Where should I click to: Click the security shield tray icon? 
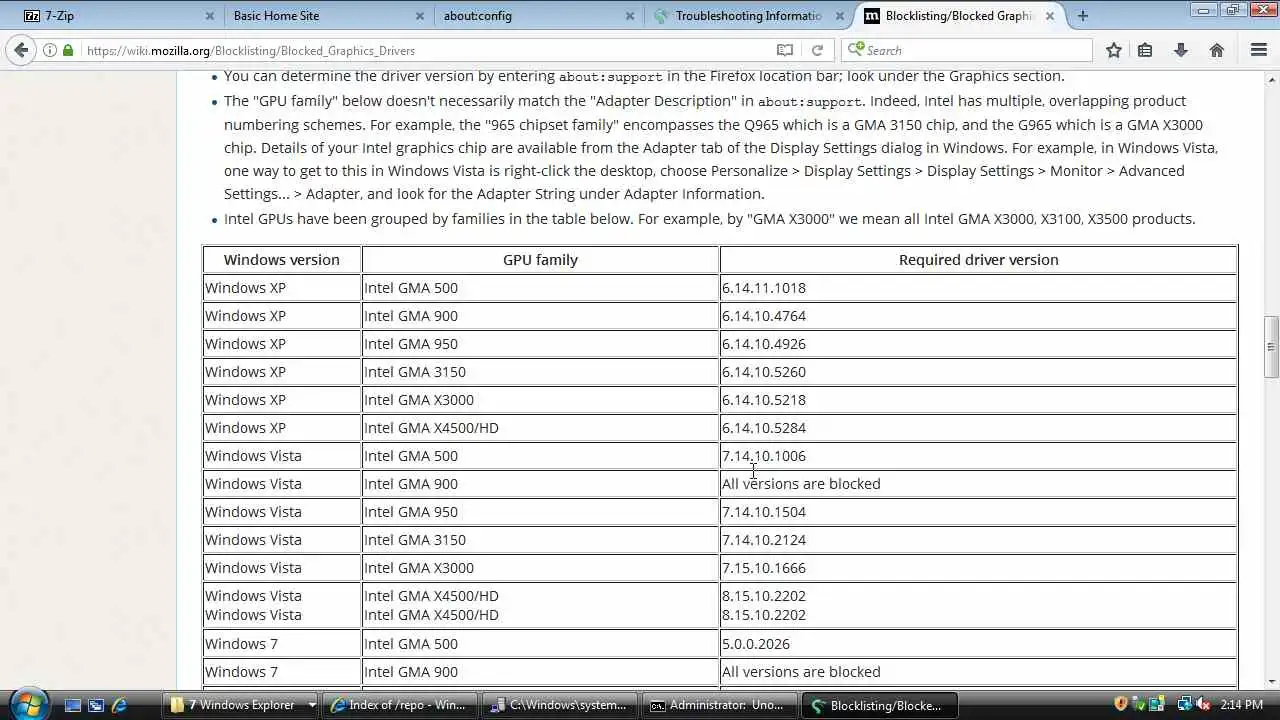click(x=1121, y=704)
